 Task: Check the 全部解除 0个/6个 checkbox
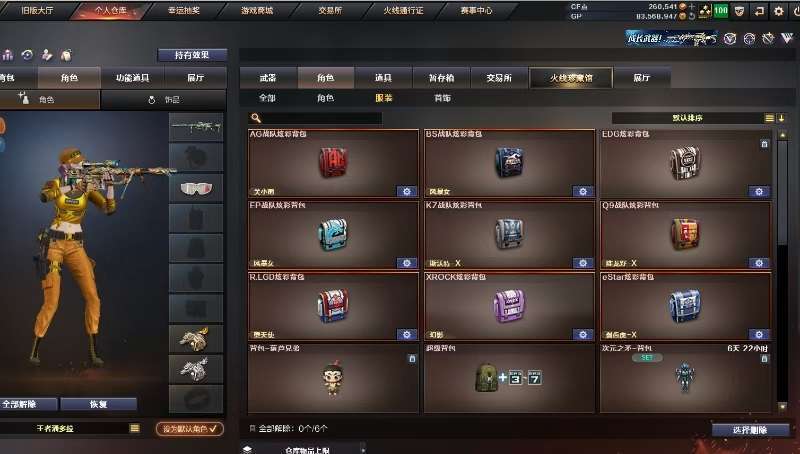[x=252, y=428]
